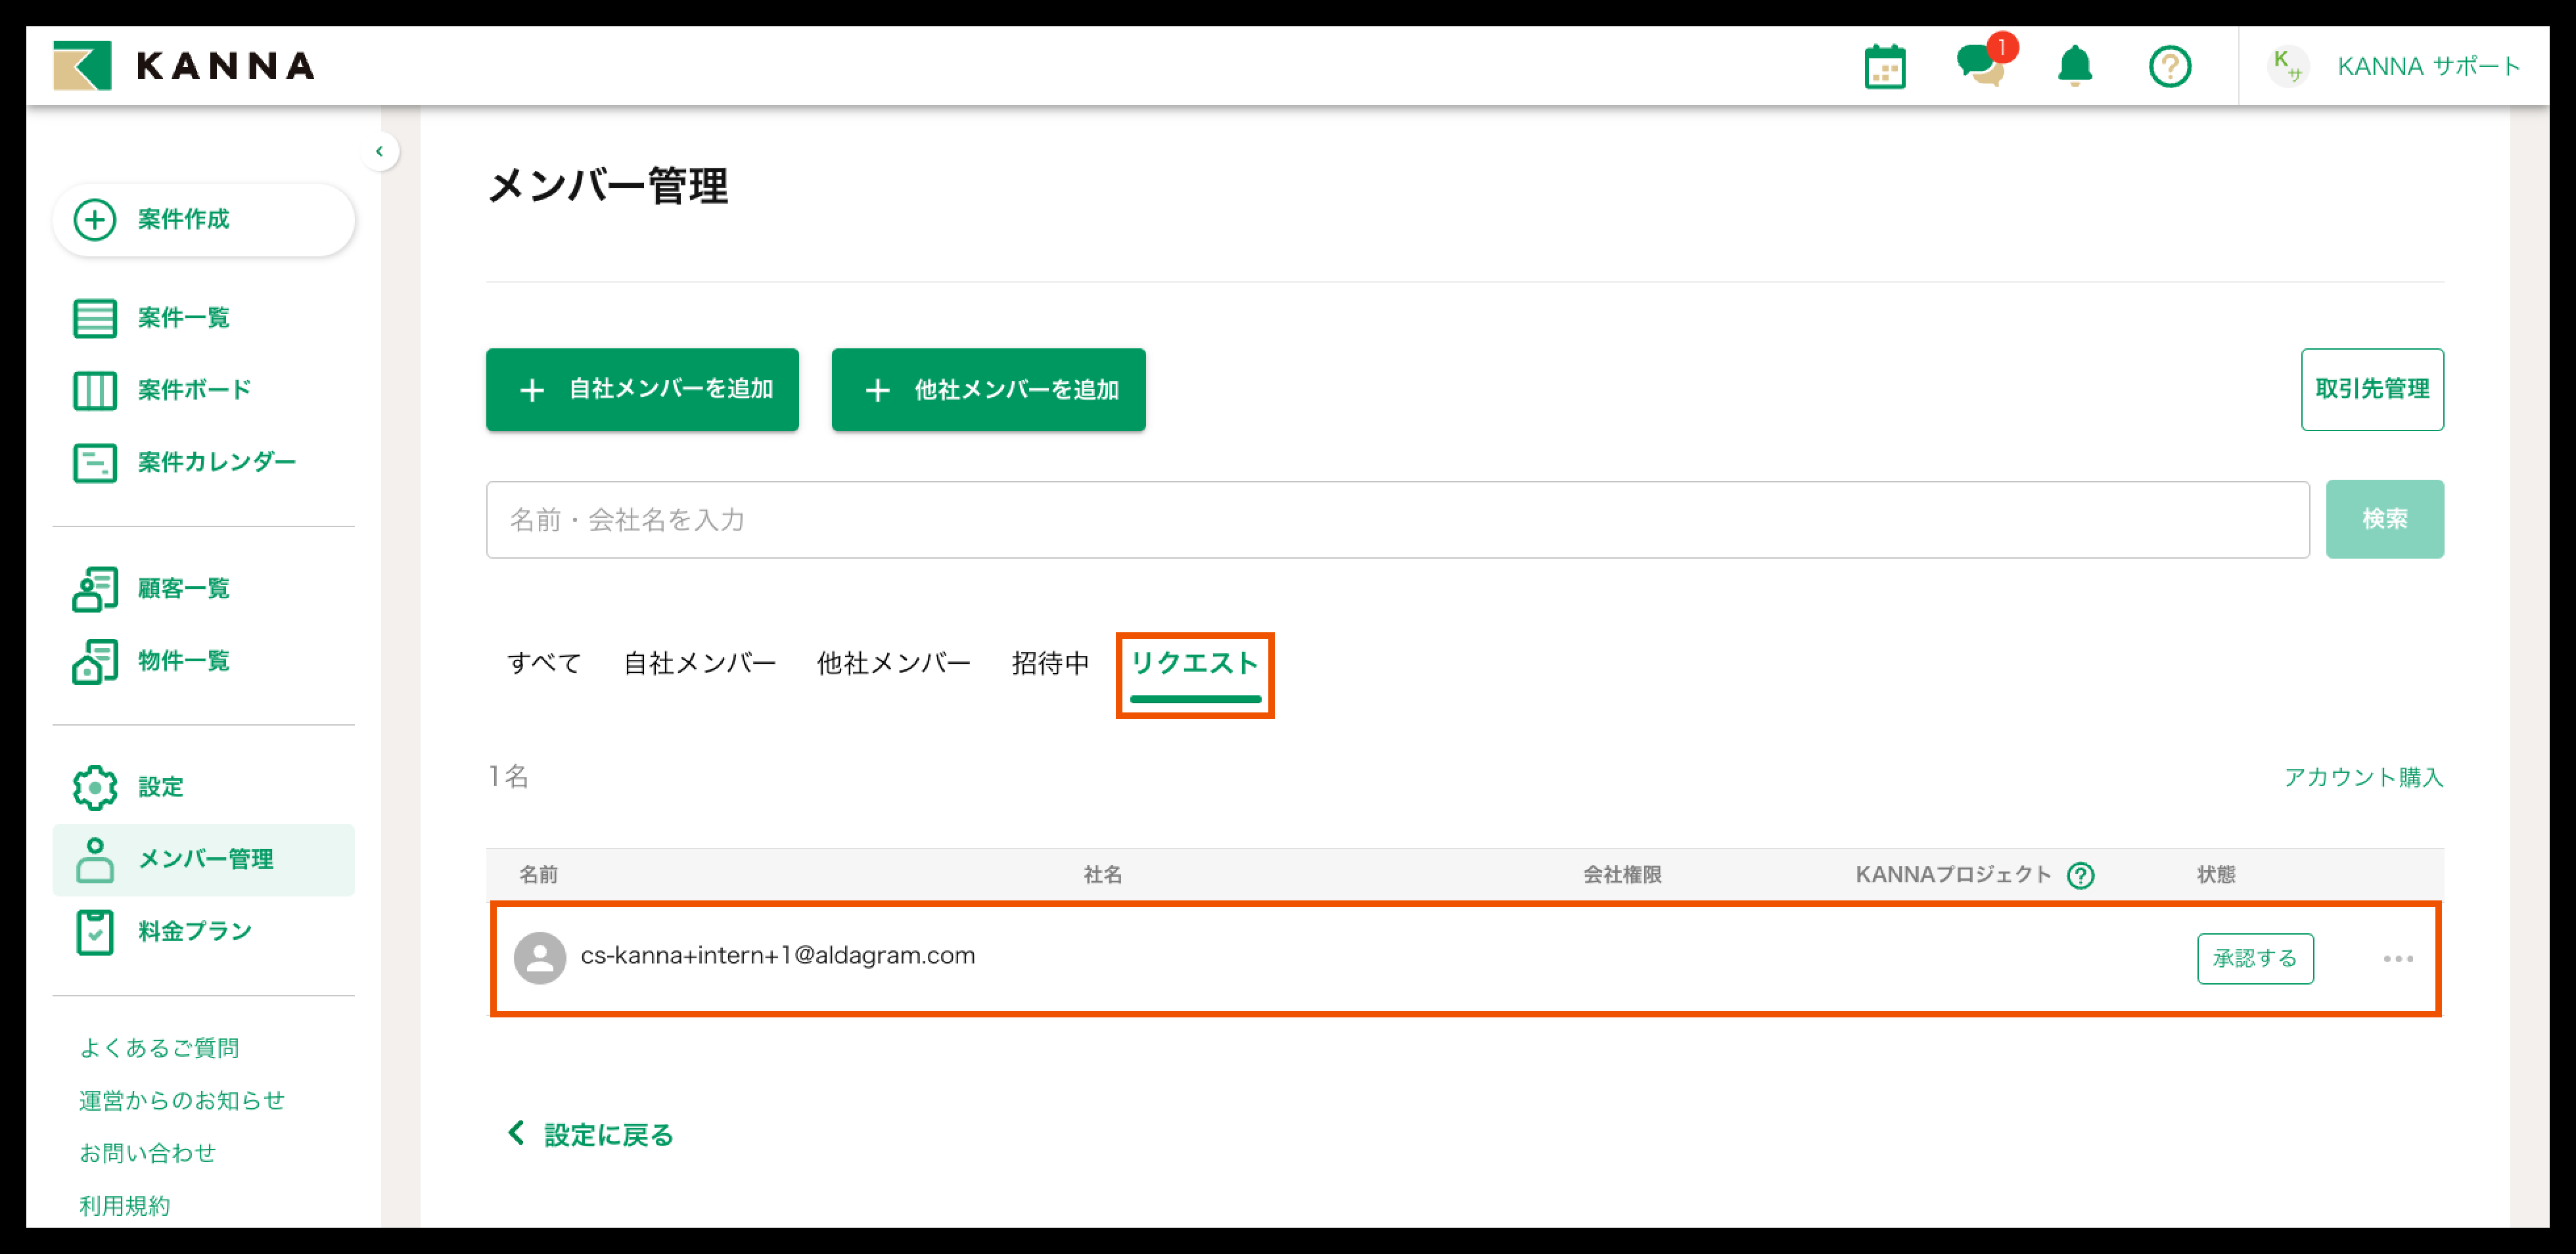Screen dimensions: 2576x1254
Task: Click the アカウント購入 link
Action: 2363,777
